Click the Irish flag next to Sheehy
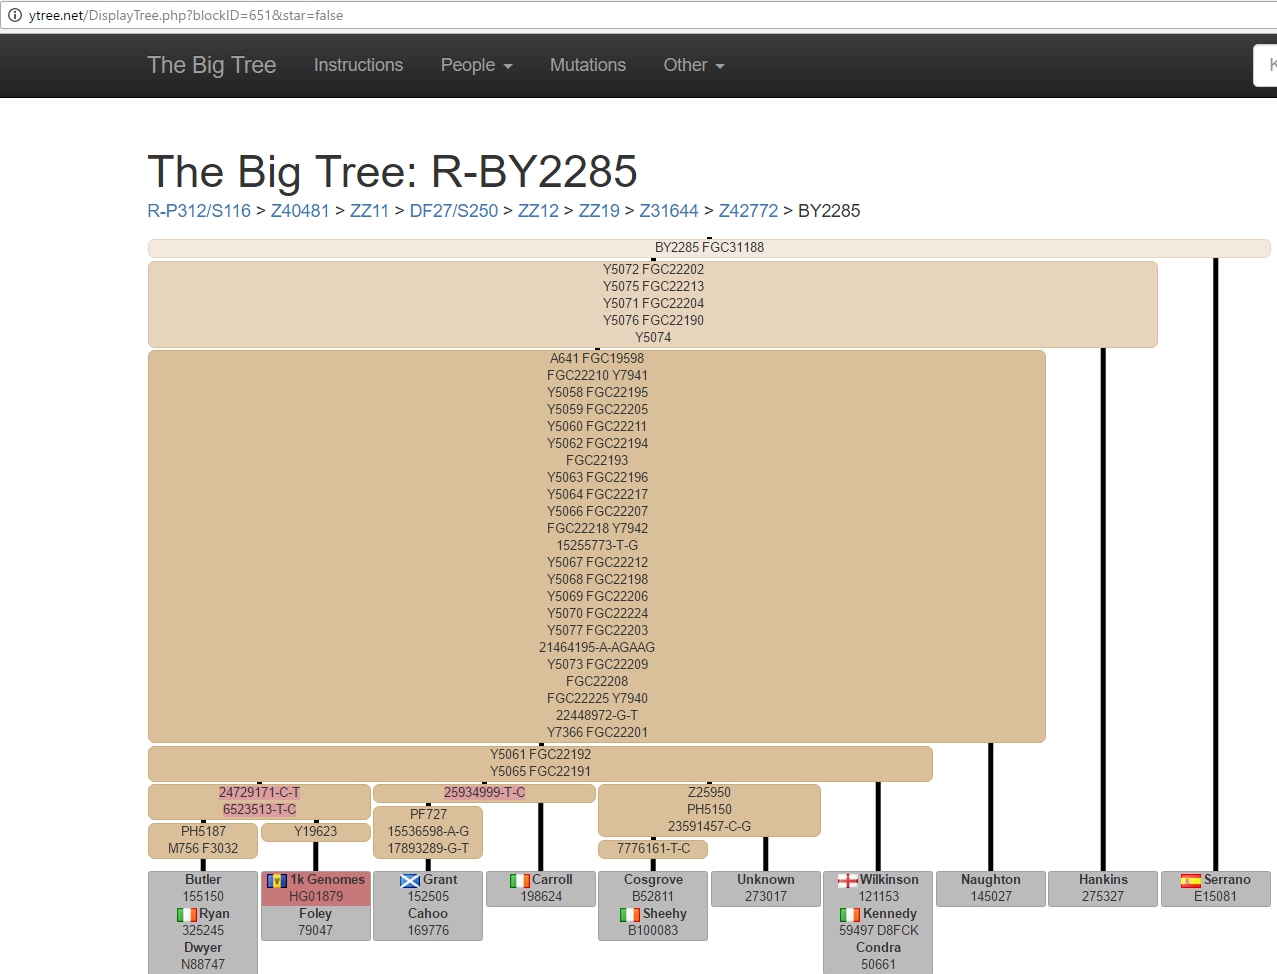This screenshot has height=974, width=1277. coord(629,914)
